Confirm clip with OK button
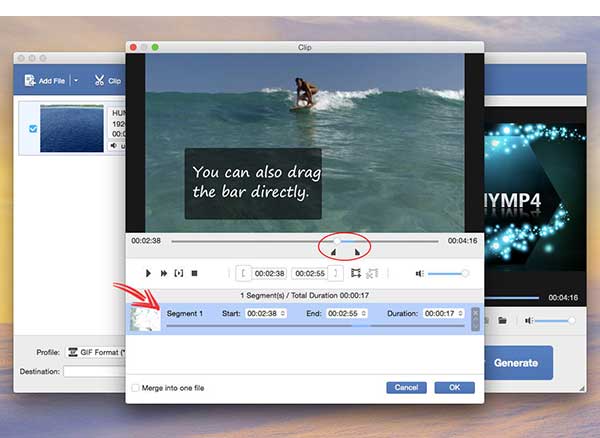The image size is (600, 438). click(x=455, y=388)
